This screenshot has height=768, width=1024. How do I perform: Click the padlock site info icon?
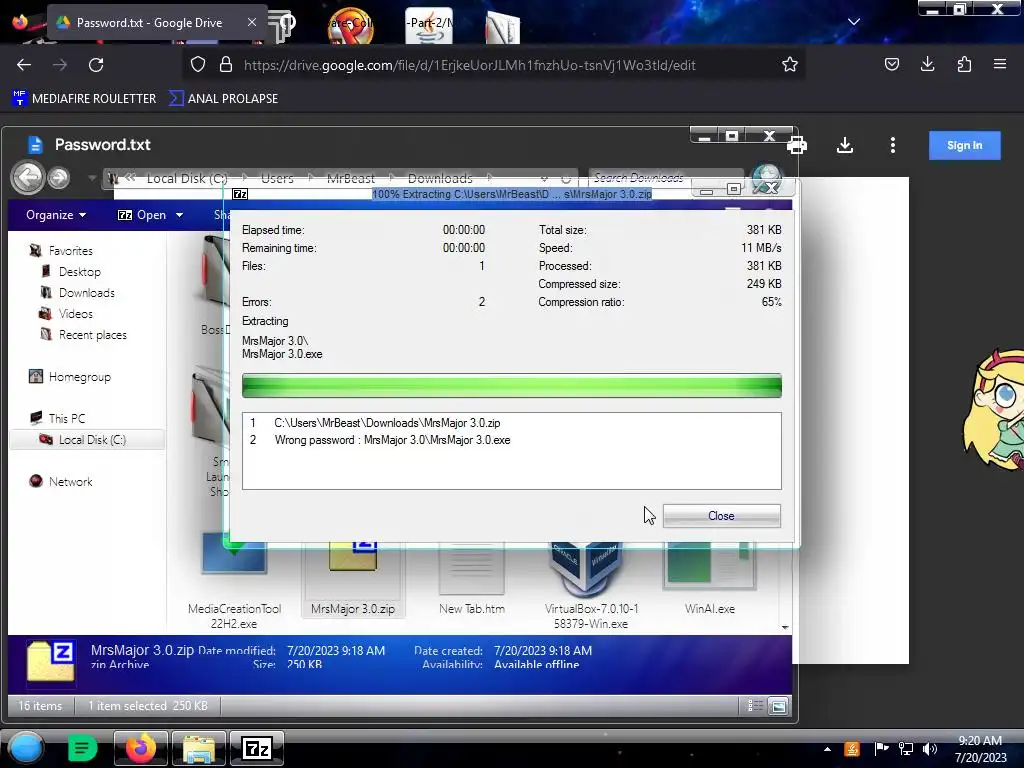(x=226, y=65)
